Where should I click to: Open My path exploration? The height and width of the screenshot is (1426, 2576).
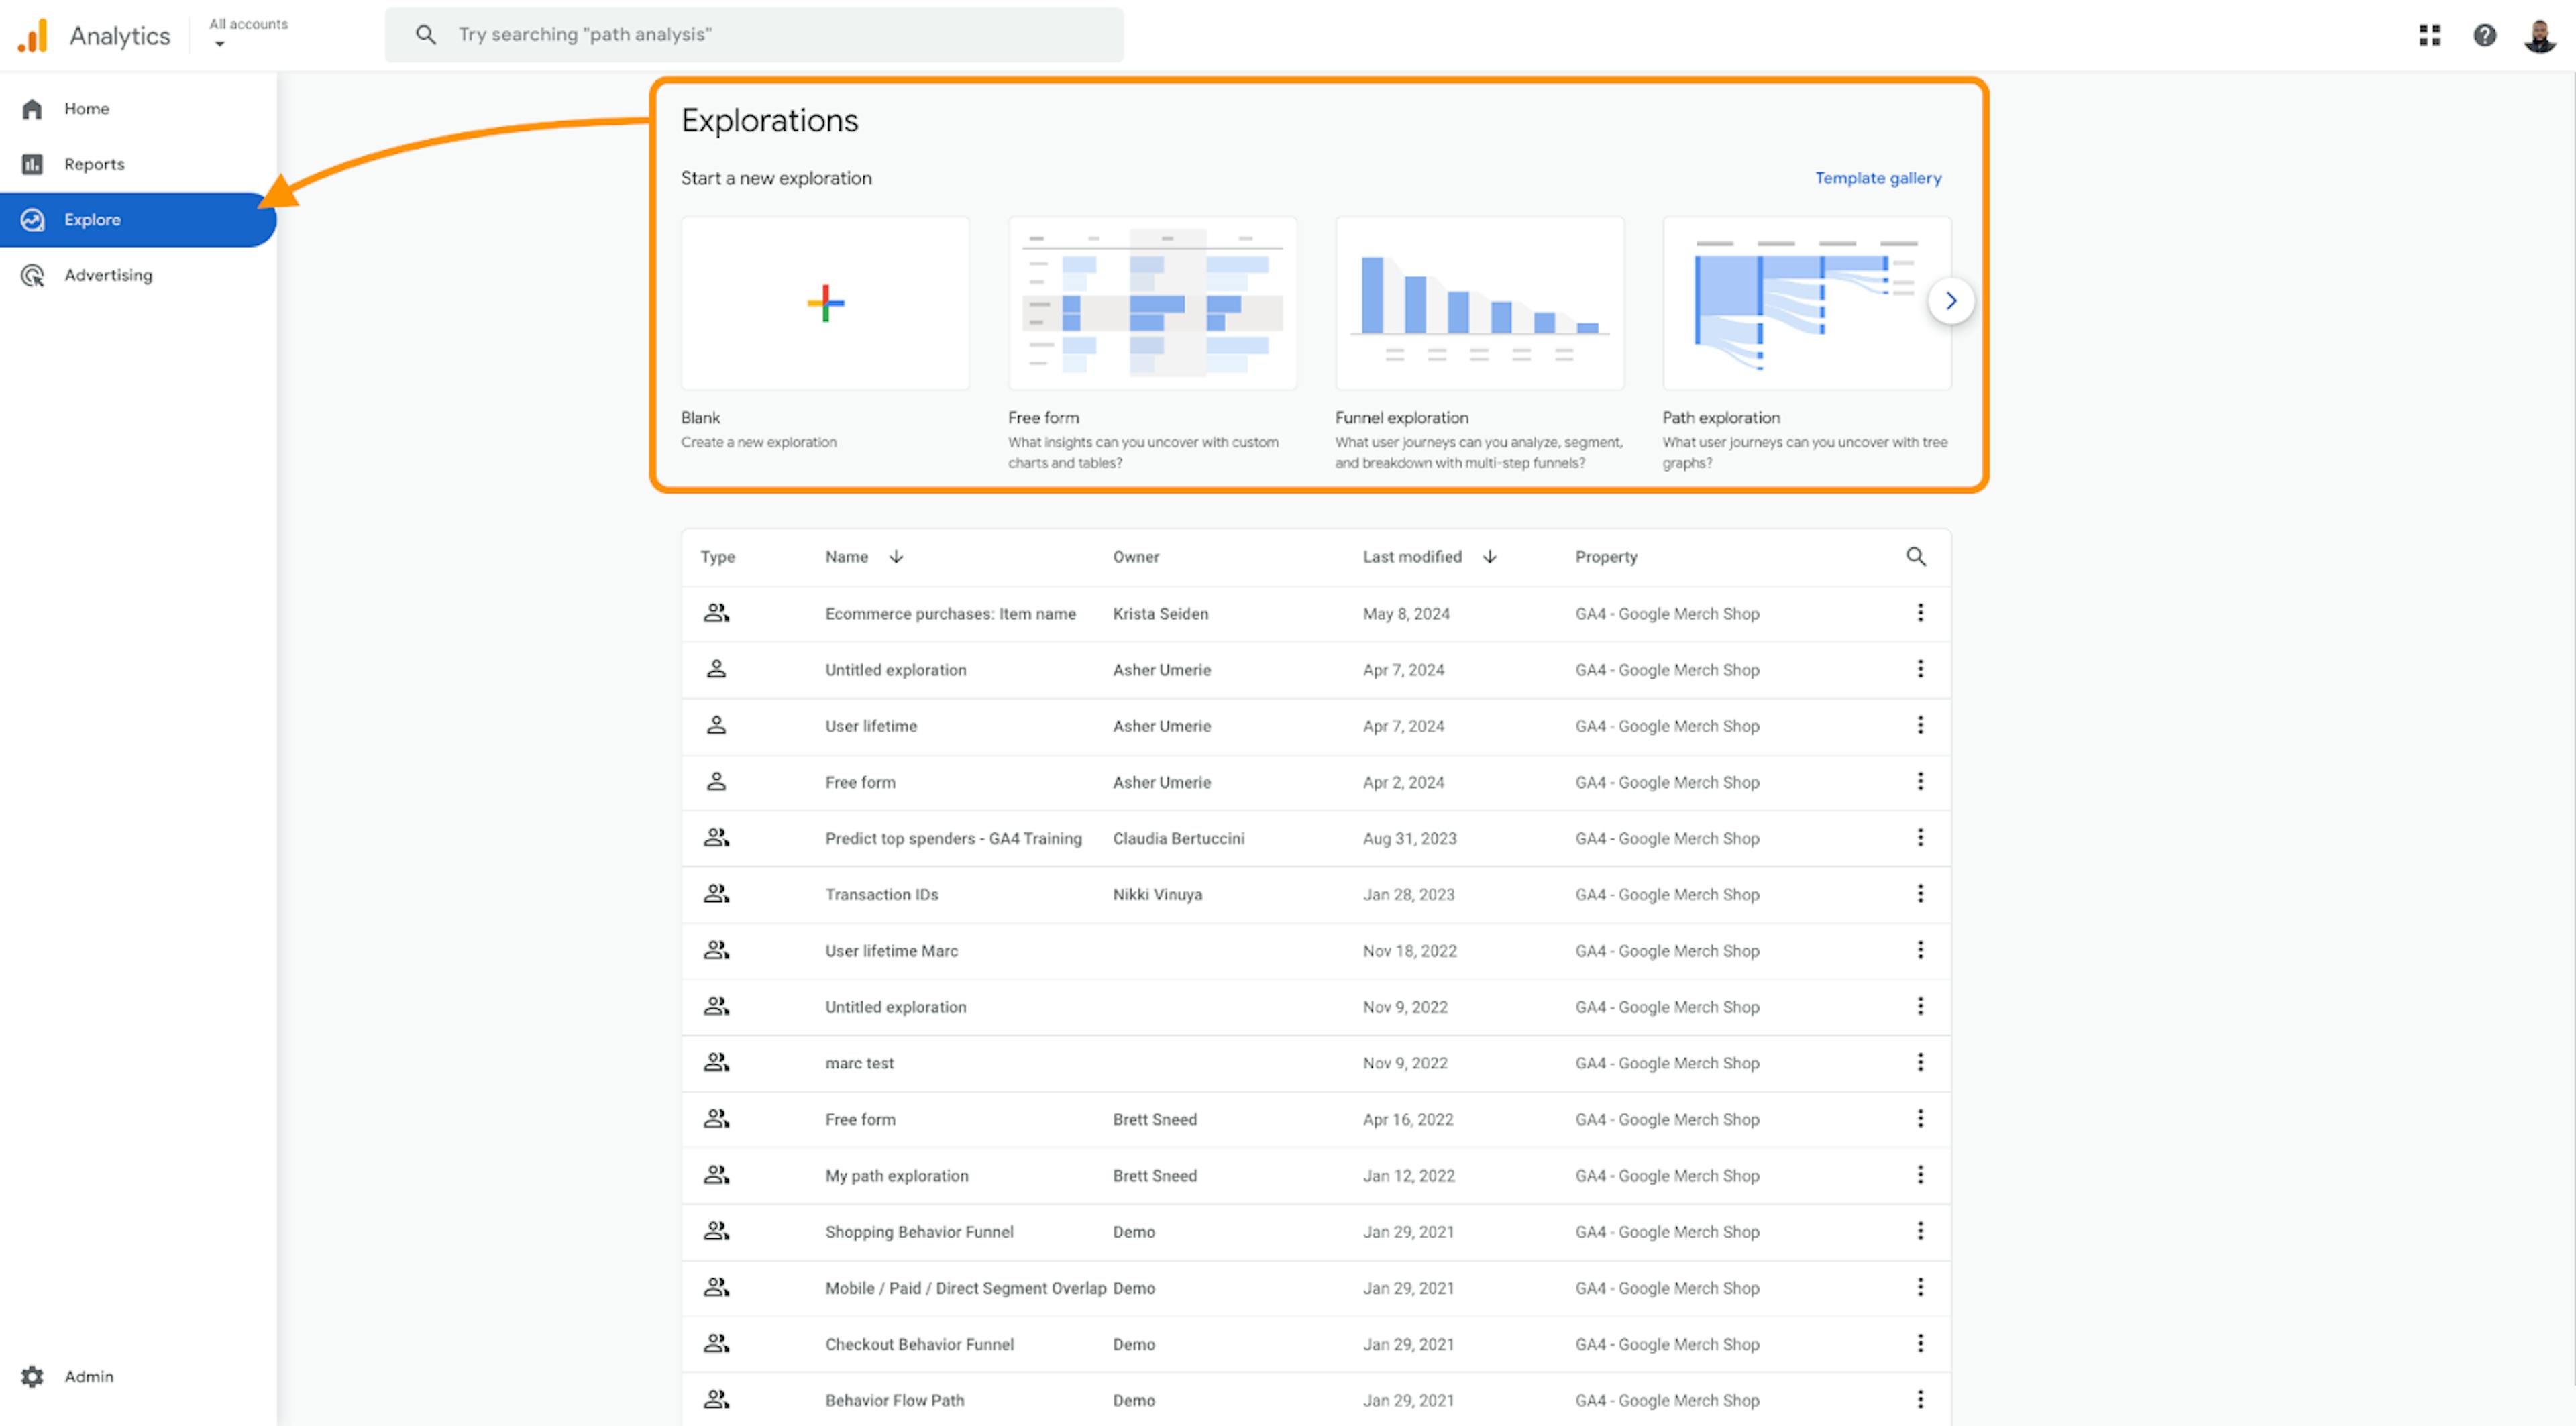pos(896,1176)
